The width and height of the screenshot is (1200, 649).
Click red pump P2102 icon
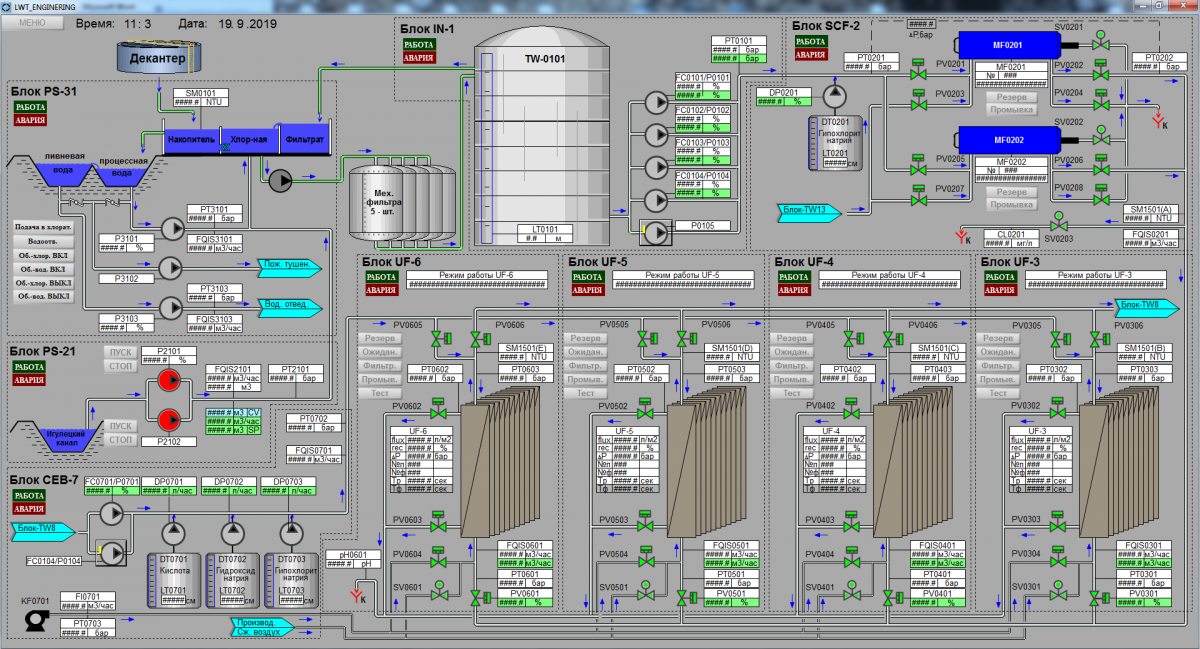tap(168, 418)
